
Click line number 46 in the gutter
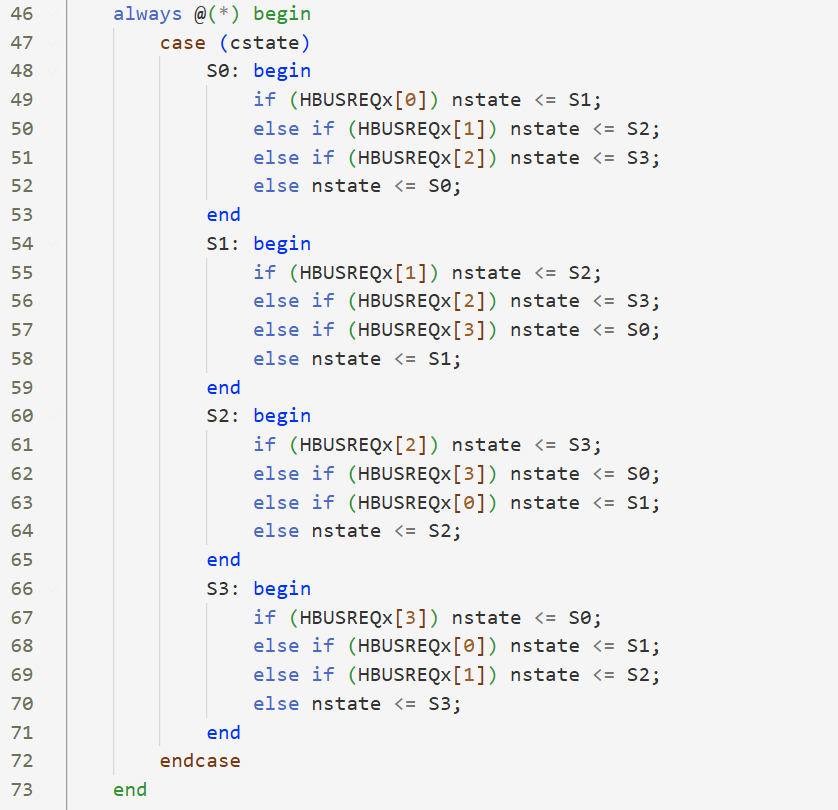pos(22,14)
